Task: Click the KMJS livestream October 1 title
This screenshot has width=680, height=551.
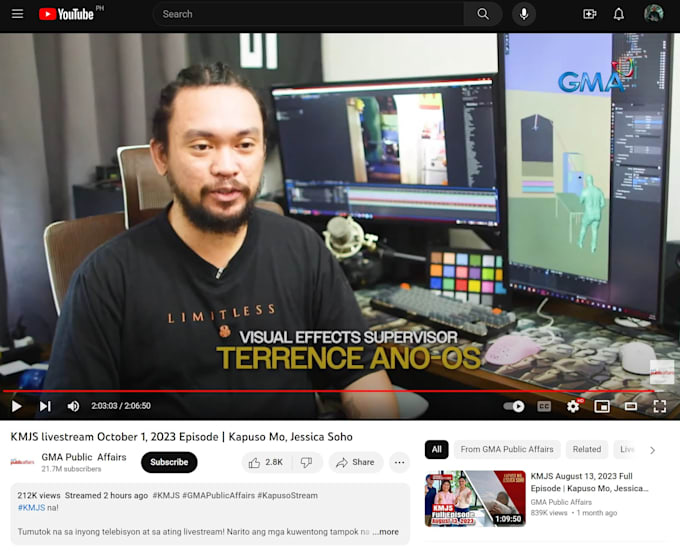Action: tap(181, 437)
